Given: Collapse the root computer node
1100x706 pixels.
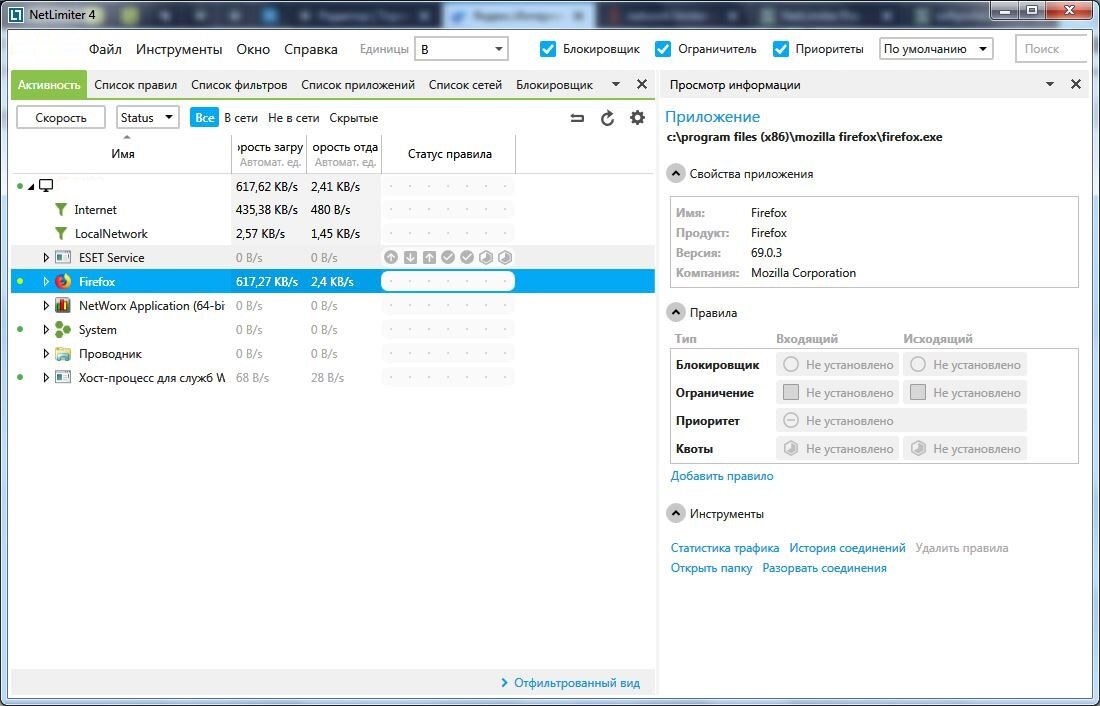Looking at the screenshot, I should (x=31, y=187).
